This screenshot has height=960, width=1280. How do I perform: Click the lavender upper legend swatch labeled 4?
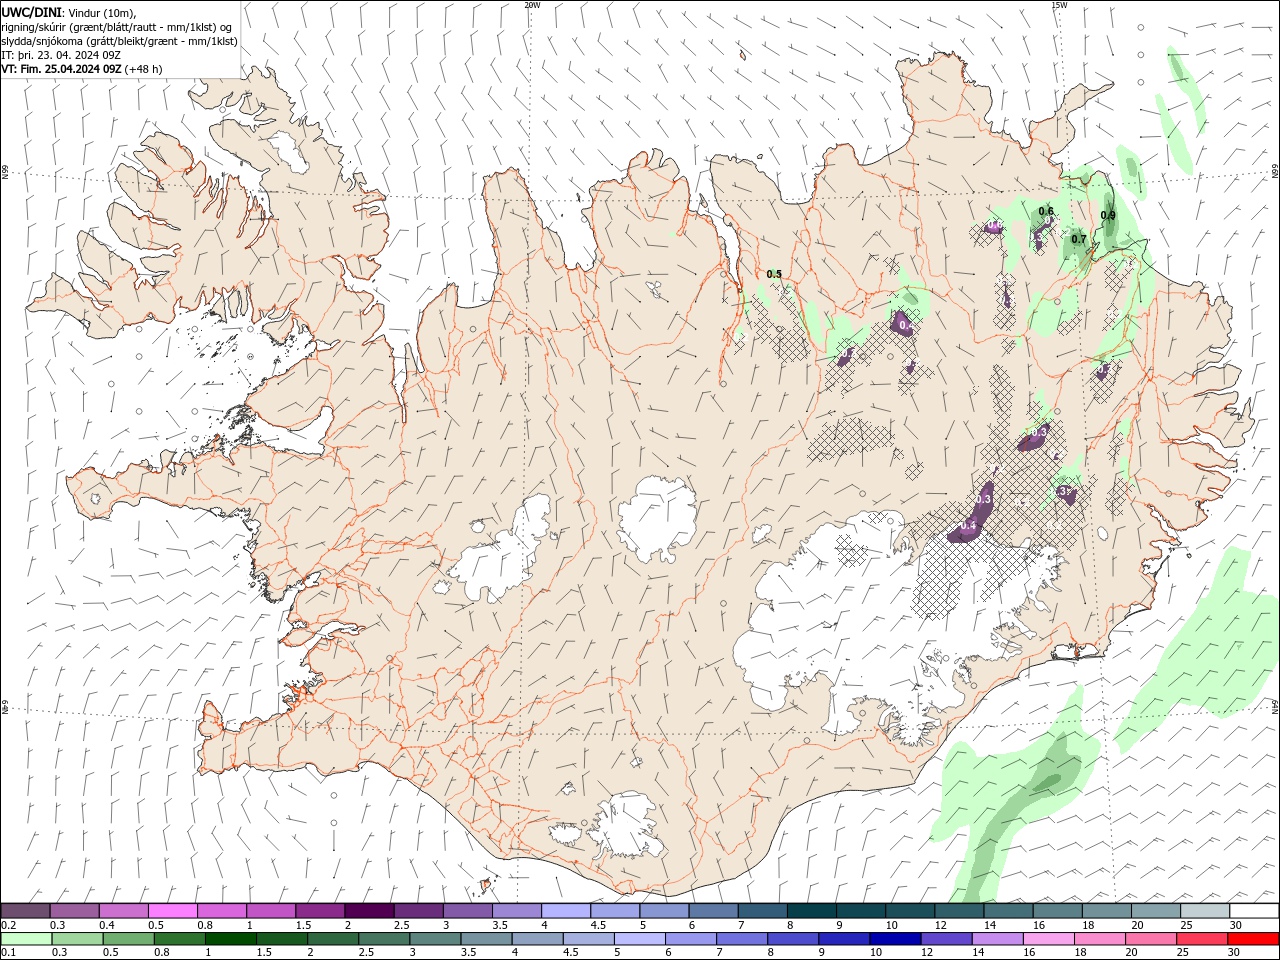point(565,911)
